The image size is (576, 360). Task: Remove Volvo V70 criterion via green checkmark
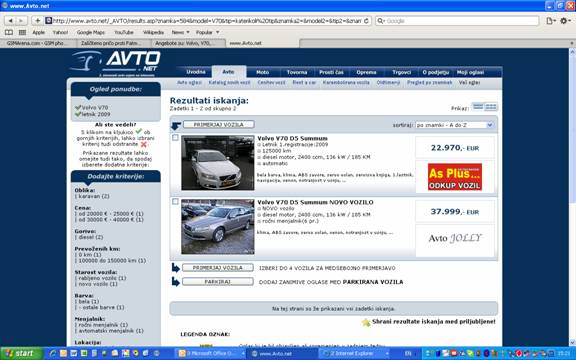78,108
